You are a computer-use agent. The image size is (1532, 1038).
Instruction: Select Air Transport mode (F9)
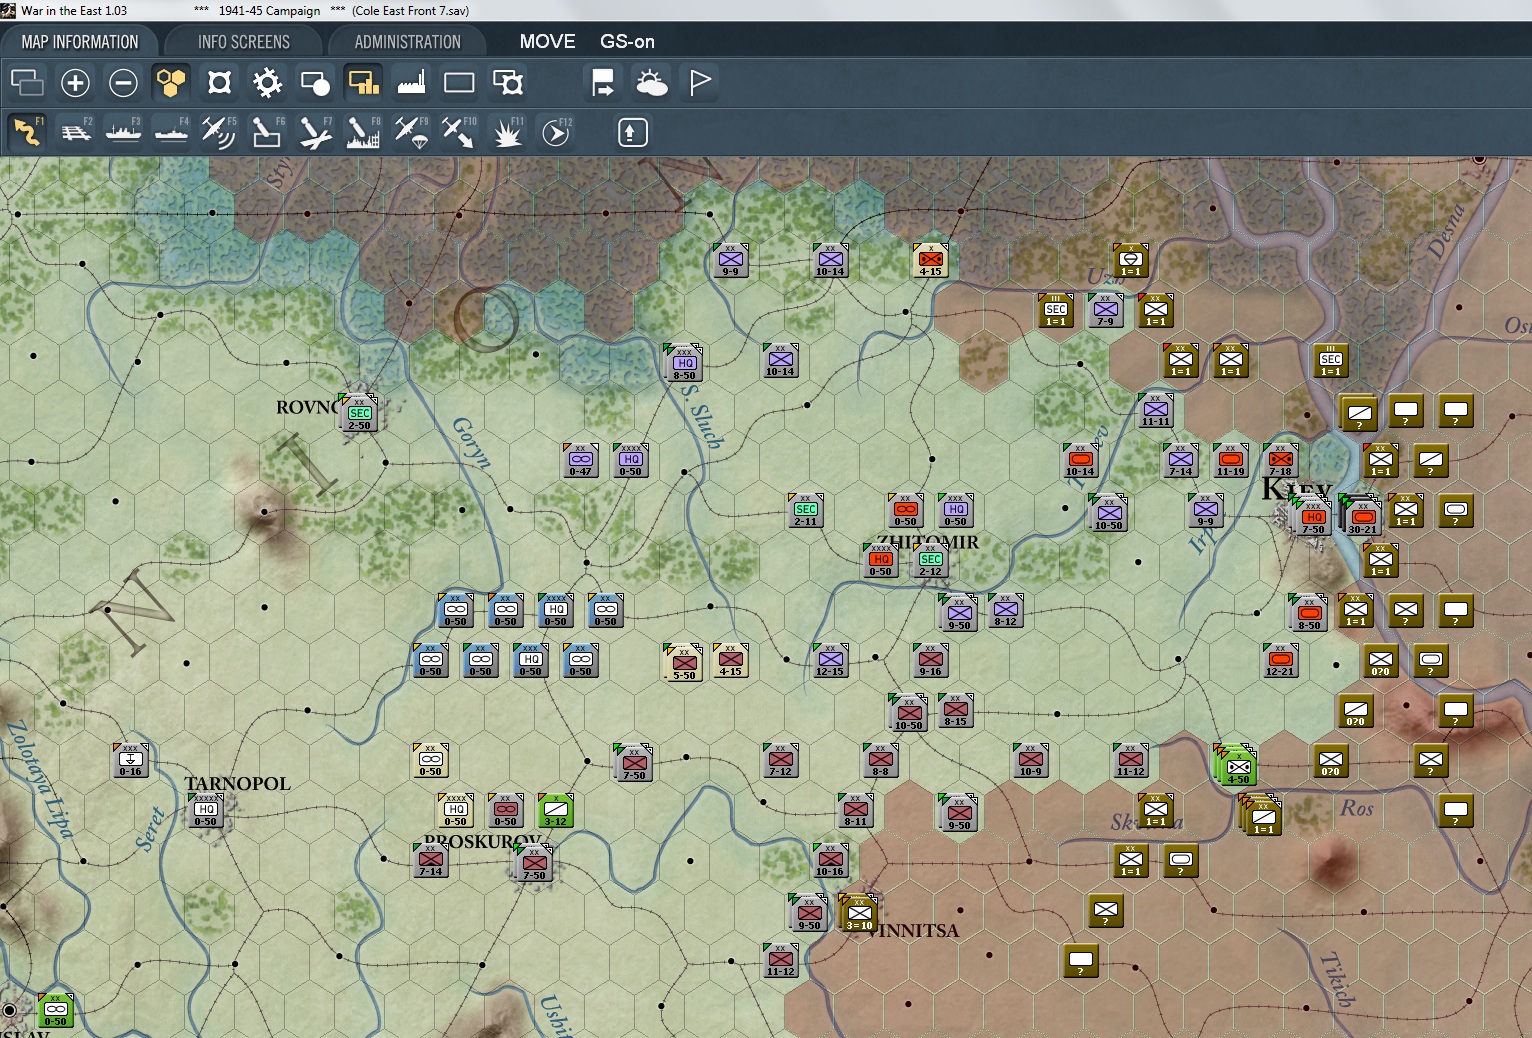(x=411, y=132)
